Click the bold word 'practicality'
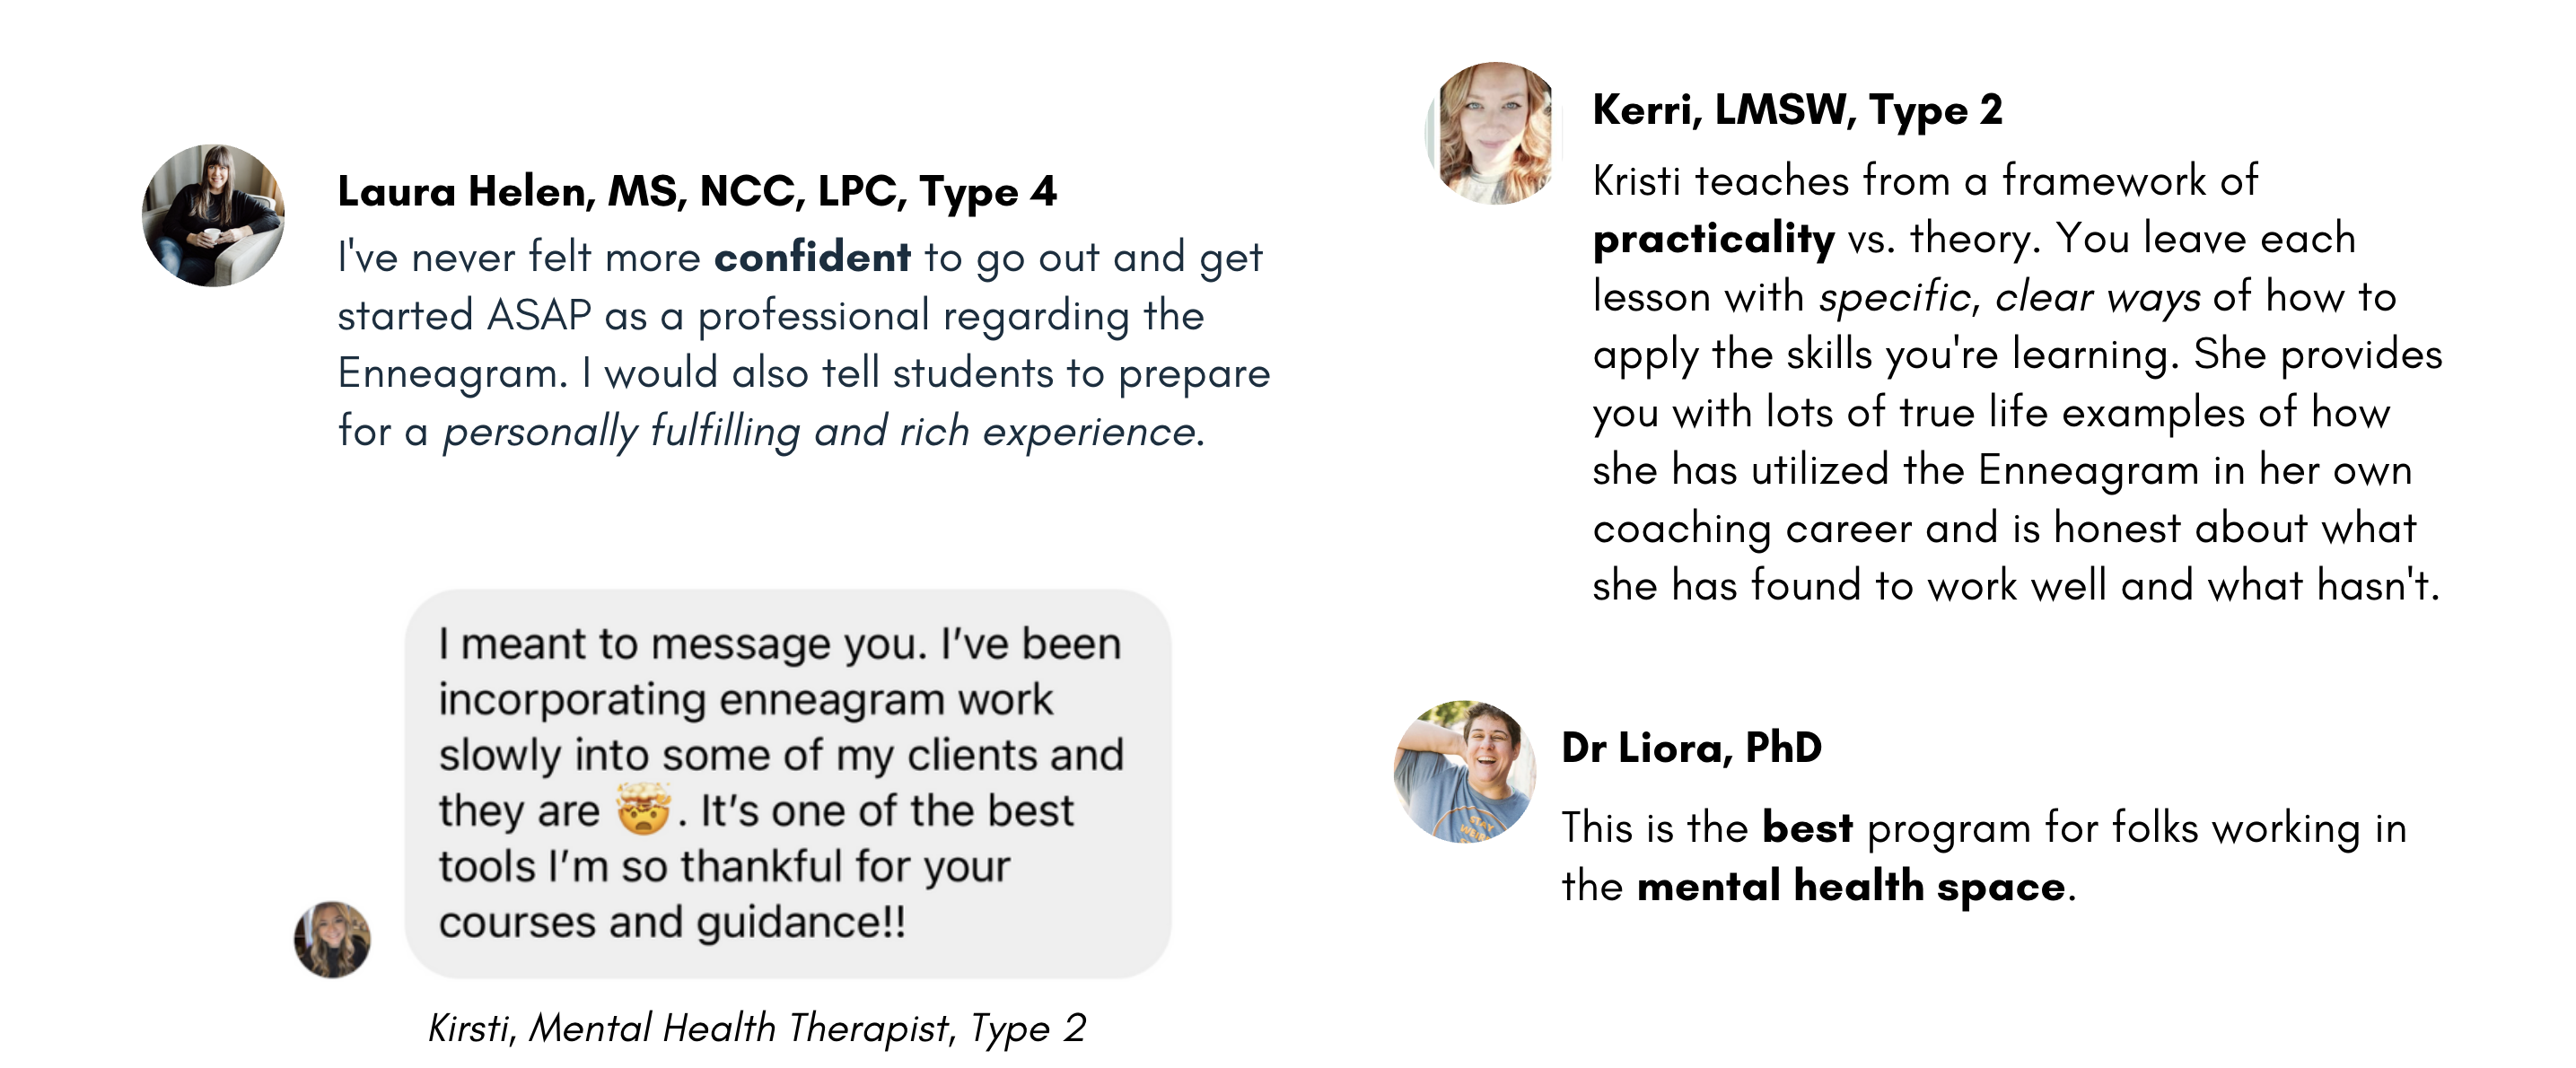Image resolution: width=2576 pixels, height=1068 pixels. [x=1713, y=239]
